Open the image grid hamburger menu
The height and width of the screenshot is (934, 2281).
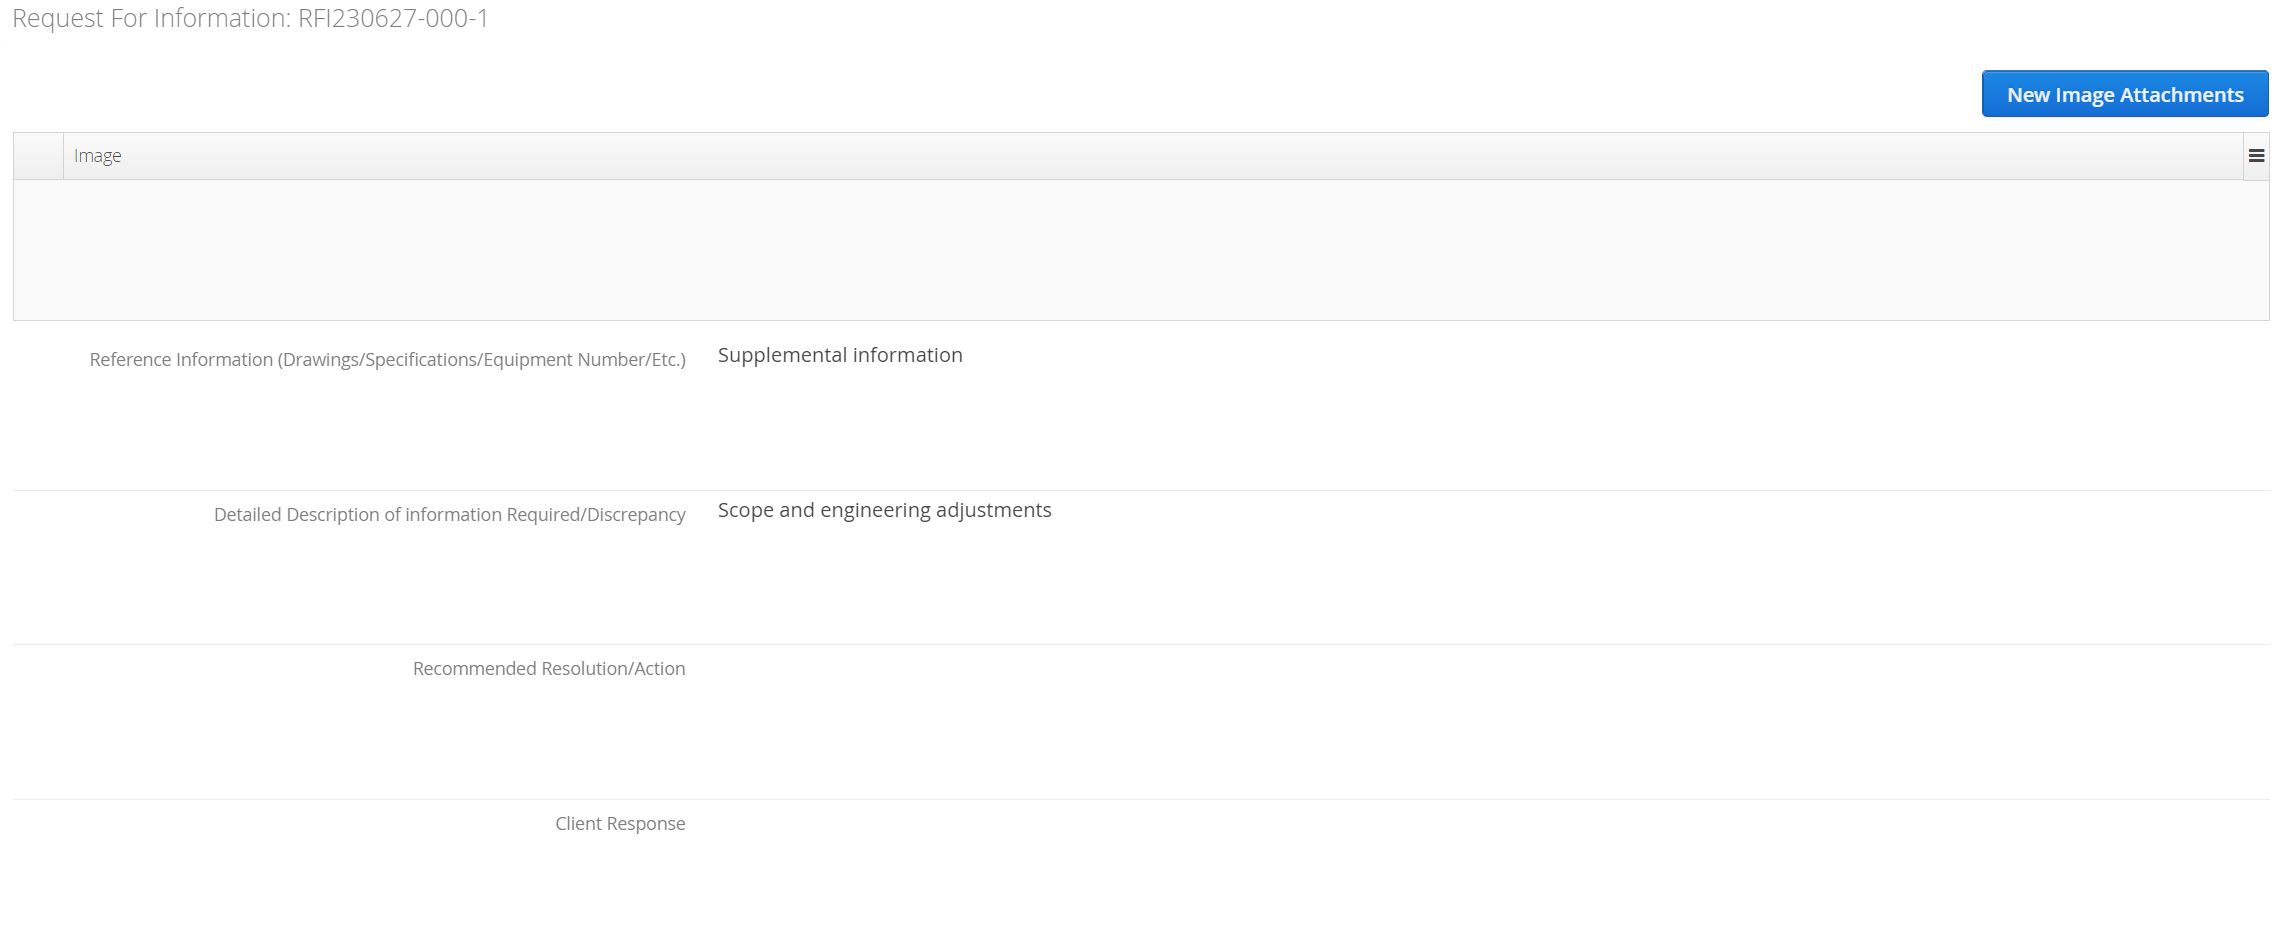[2256, 156]
